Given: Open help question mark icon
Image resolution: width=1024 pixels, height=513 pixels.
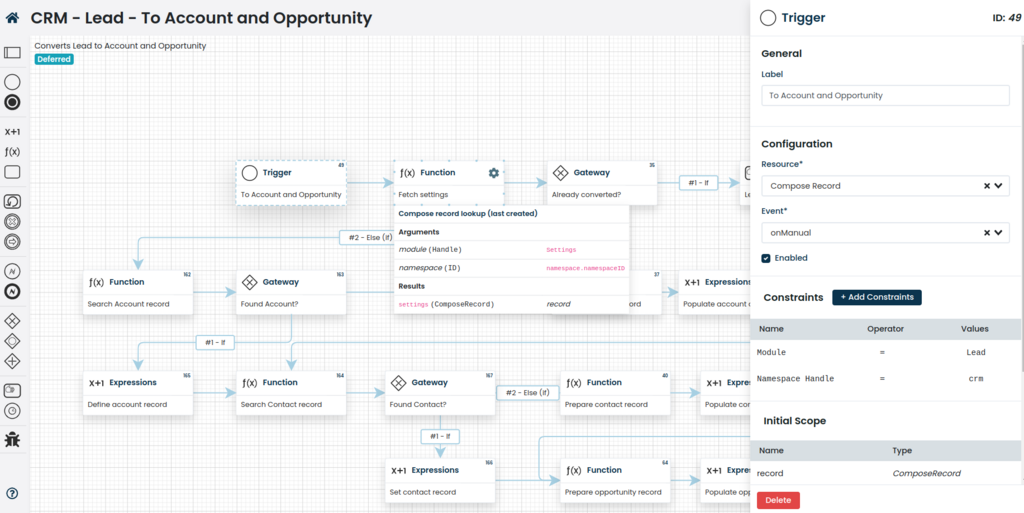Looking at the screenshot, I should click(x=12, y=493).
